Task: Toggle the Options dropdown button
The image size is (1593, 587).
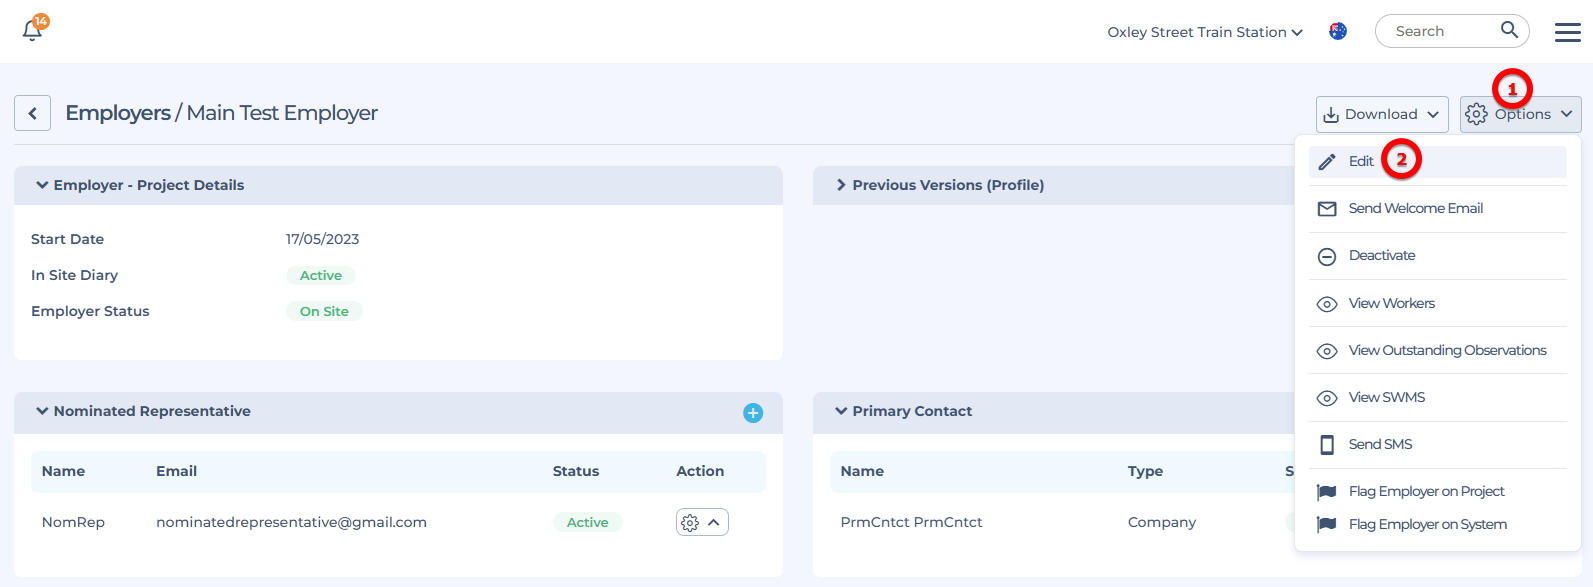Action: [x=1520, y=114]
